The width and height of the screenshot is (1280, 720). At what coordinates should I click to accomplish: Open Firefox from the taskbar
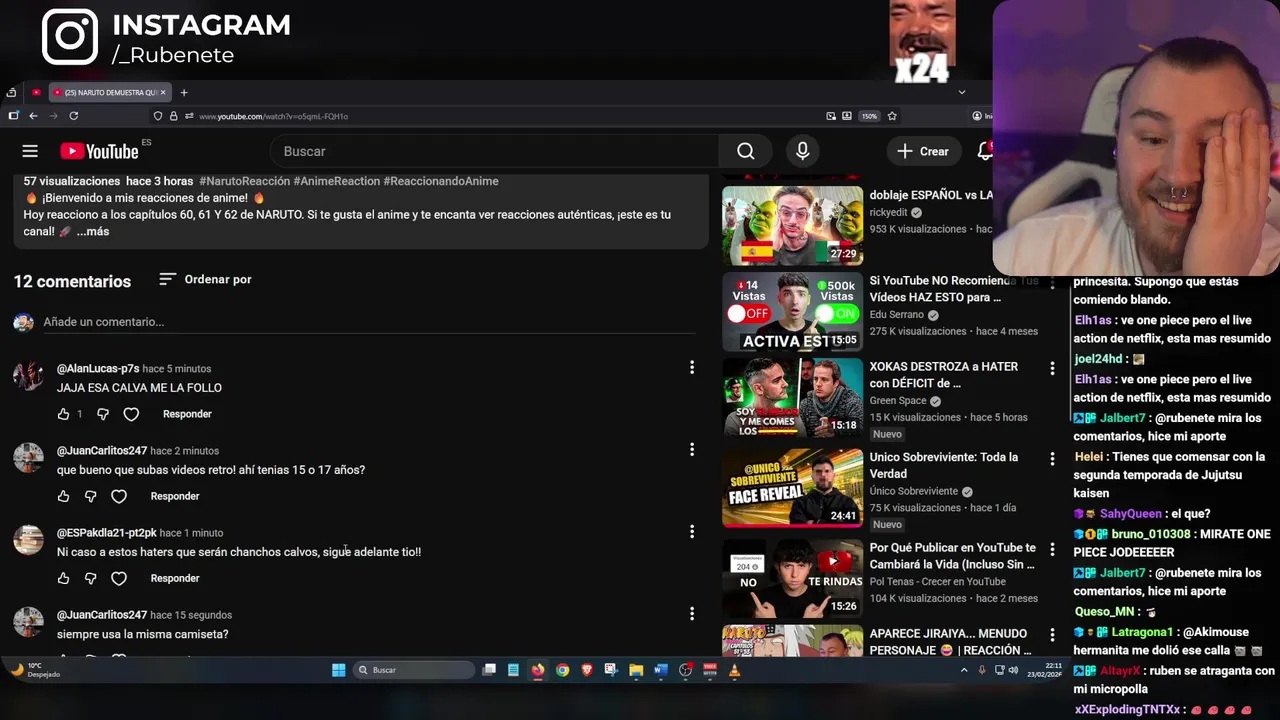(538, 670)
